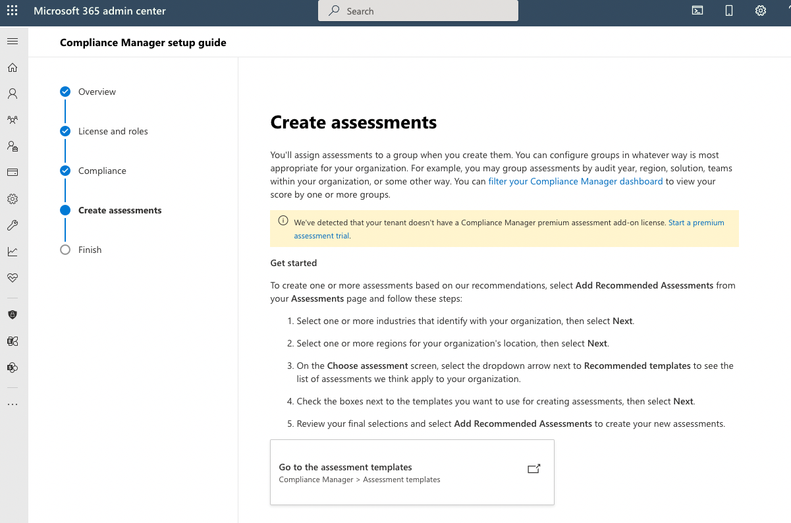Screen dimensions: 791x523
Task: Click the empty Finish step circle
Action: pos(65,250)
